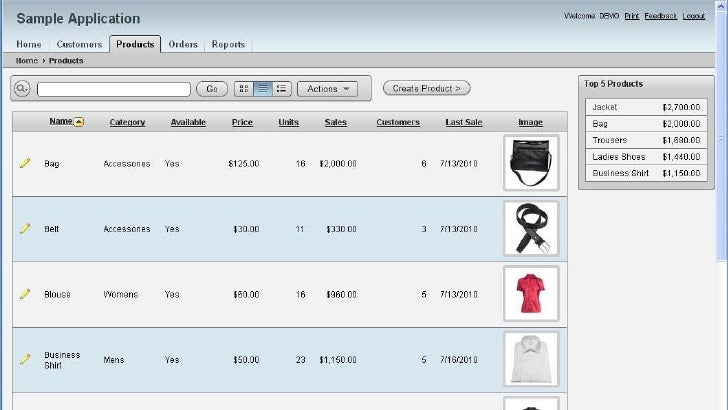The width and height of the screenshot is (728, 410).
Task: Click the $2,700.00 Jacket sales value
Action: (681, 107)
